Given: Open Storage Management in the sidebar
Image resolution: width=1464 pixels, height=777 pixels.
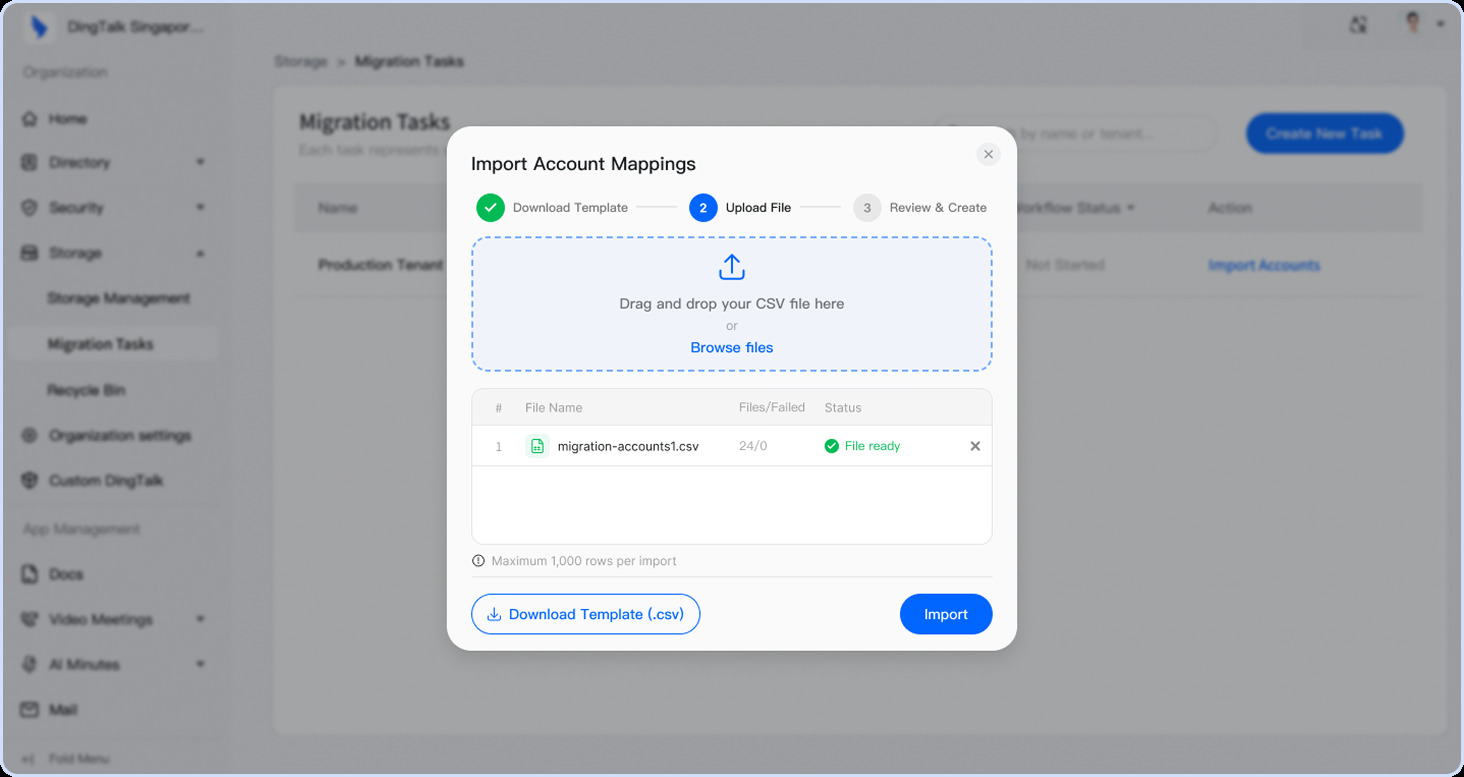Looking at the screenshot, I should tap(118, 298).
